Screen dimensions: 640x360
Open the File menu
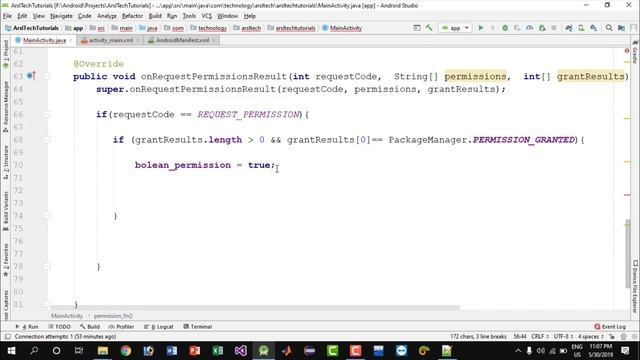[7, 16]
